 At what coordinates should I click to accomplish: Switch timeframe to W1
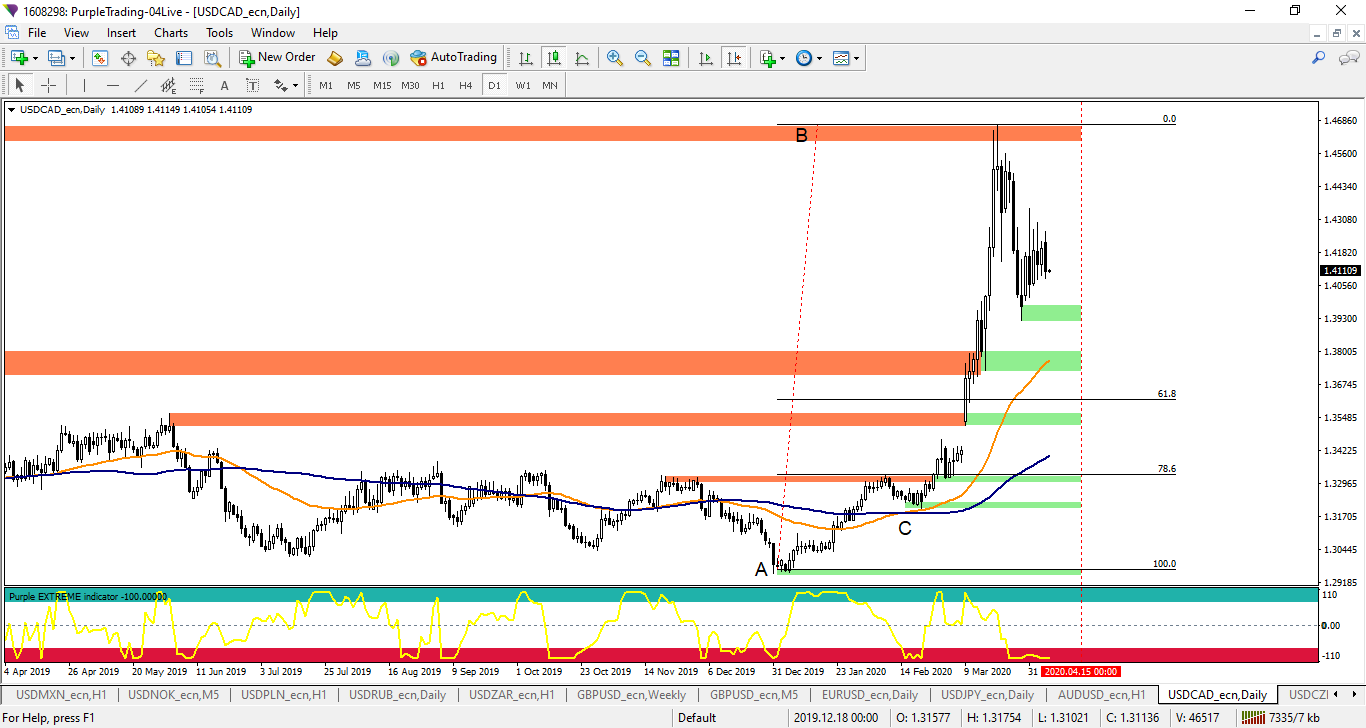(x=523, y=85)
